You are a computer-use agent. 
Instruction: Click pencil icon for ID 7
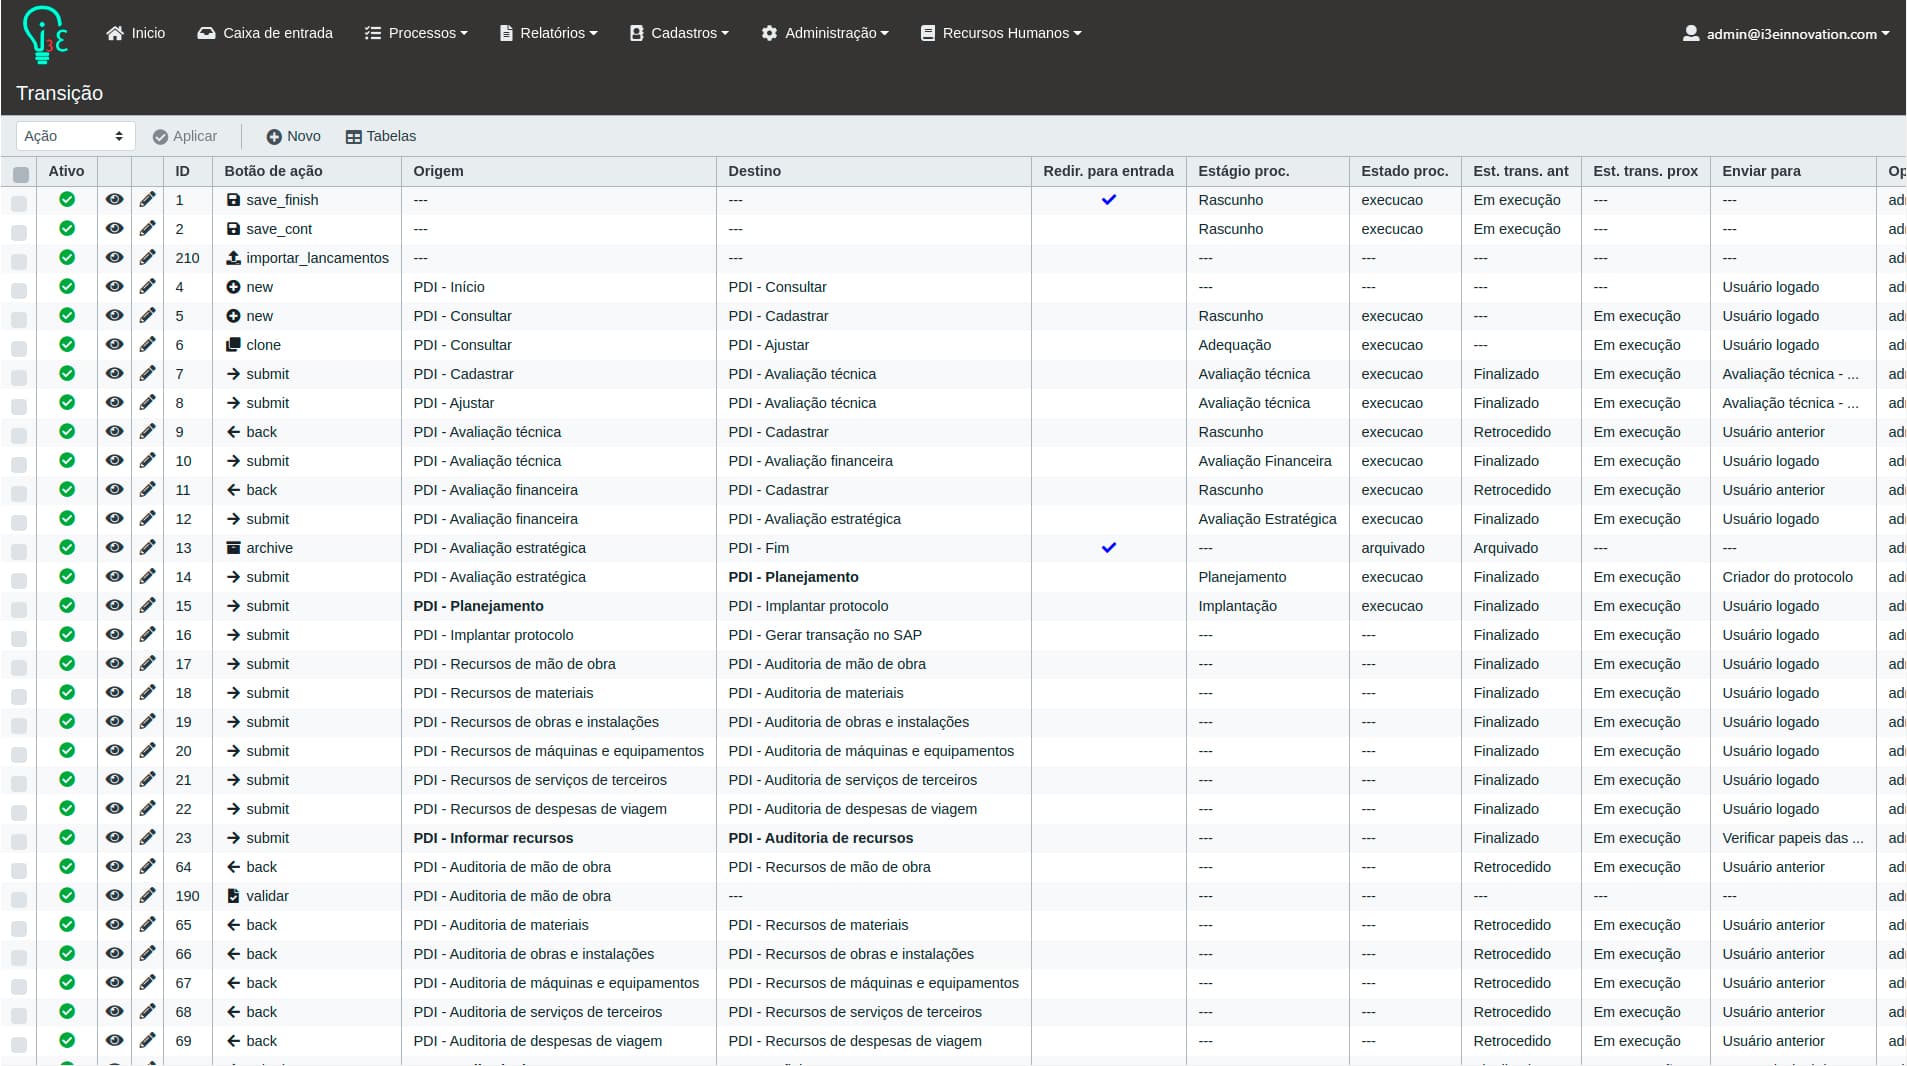click(148, 374)
